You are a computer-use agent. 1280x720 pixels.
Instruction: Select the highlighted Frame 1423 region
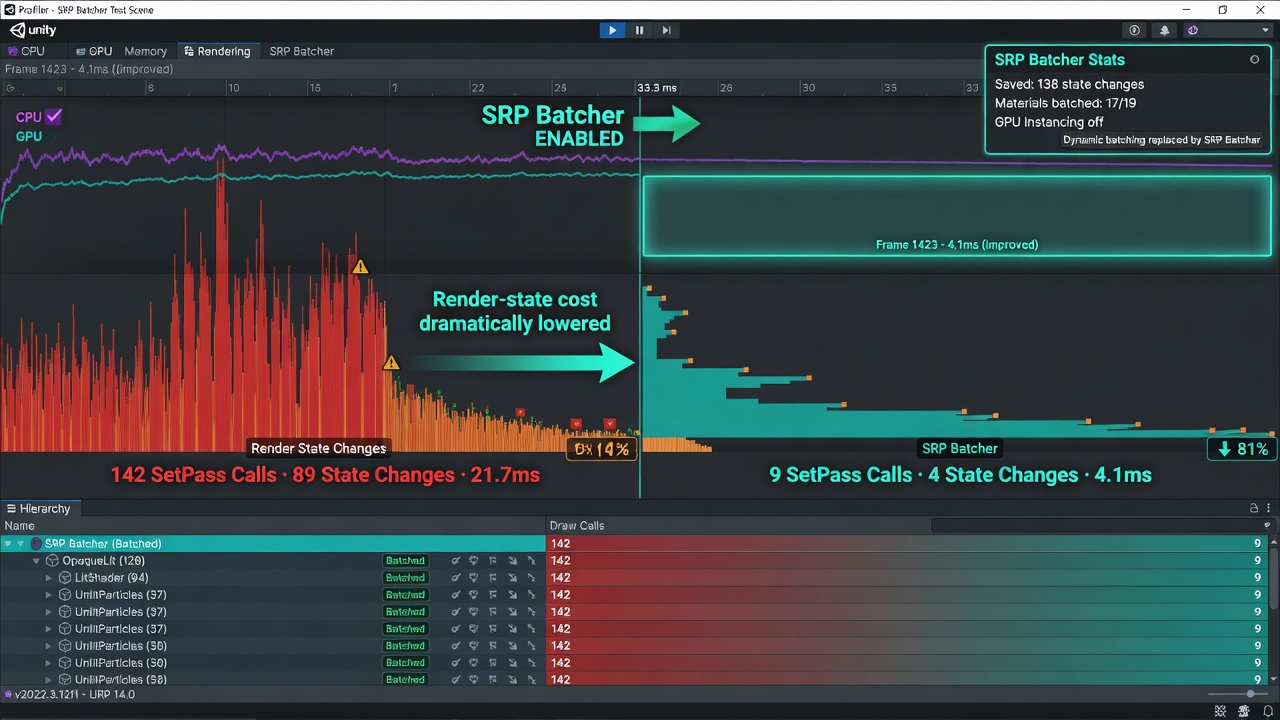coord(957,216)
